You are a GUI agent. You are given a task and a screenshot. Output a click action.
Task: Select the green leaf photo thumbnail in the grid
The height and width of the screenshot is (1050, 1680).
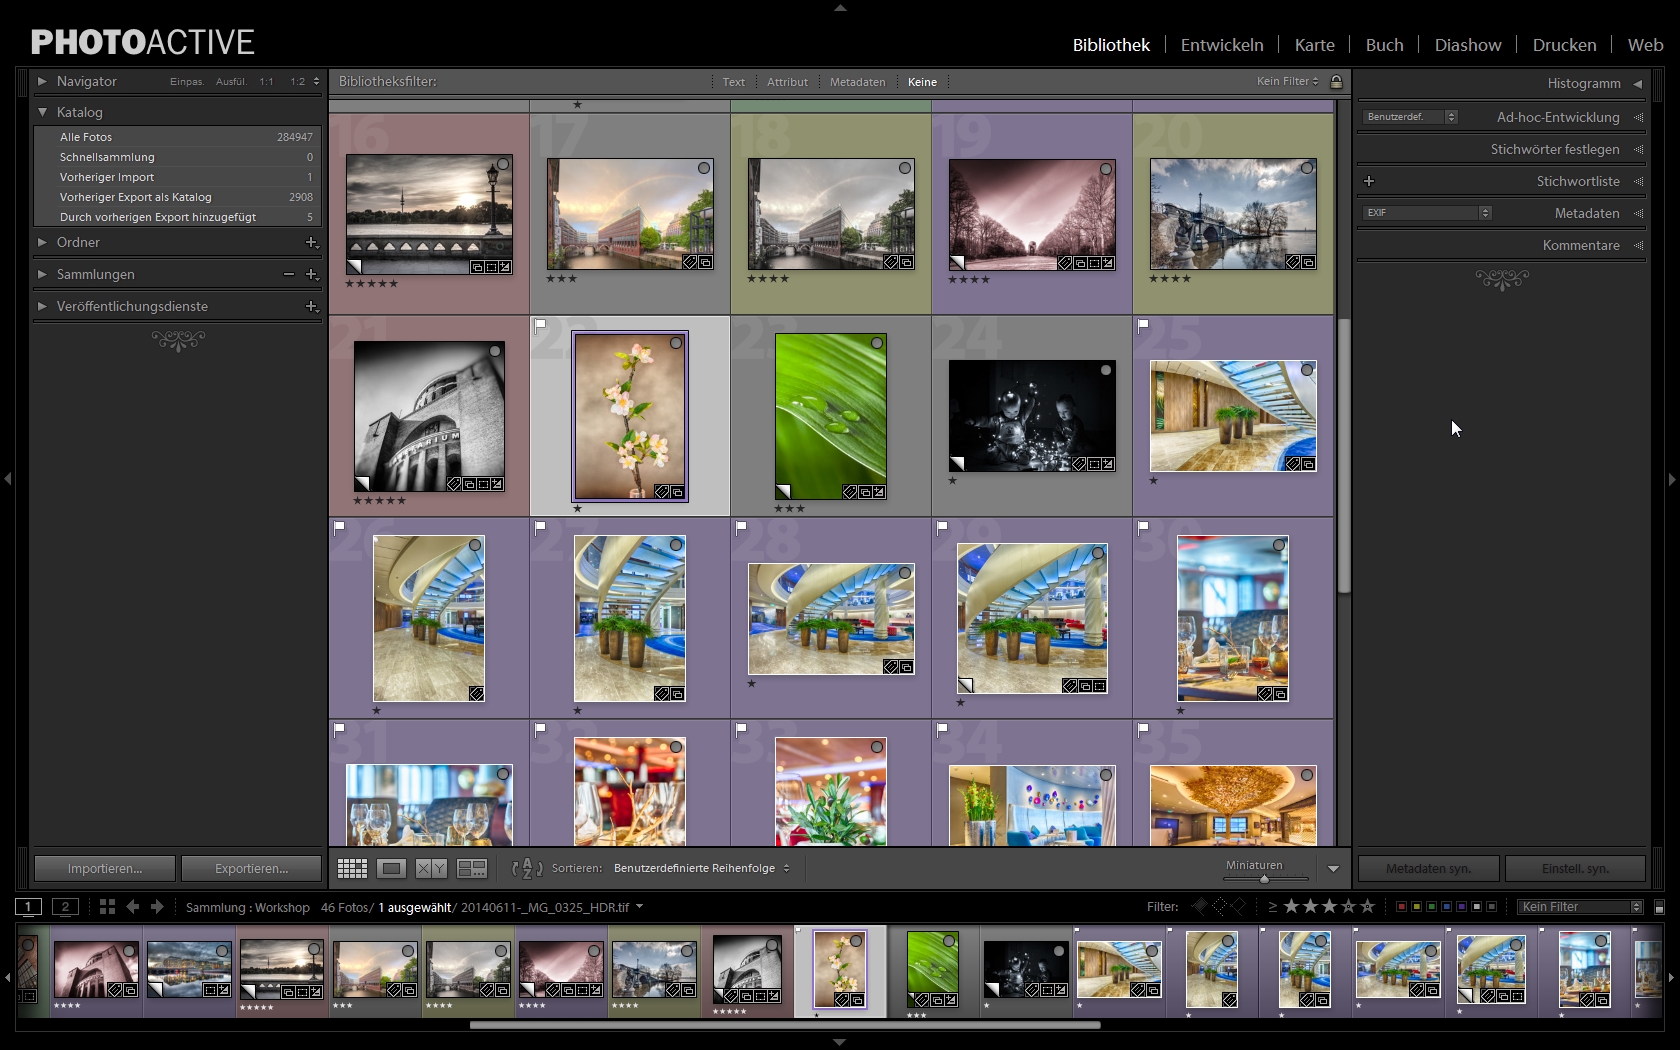coord(830,416)
